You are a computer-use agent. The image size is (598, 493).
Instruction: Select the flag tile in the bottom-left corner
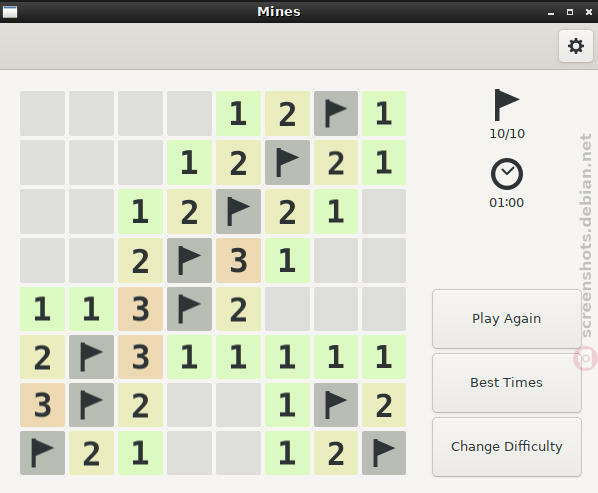coord(42,453)
